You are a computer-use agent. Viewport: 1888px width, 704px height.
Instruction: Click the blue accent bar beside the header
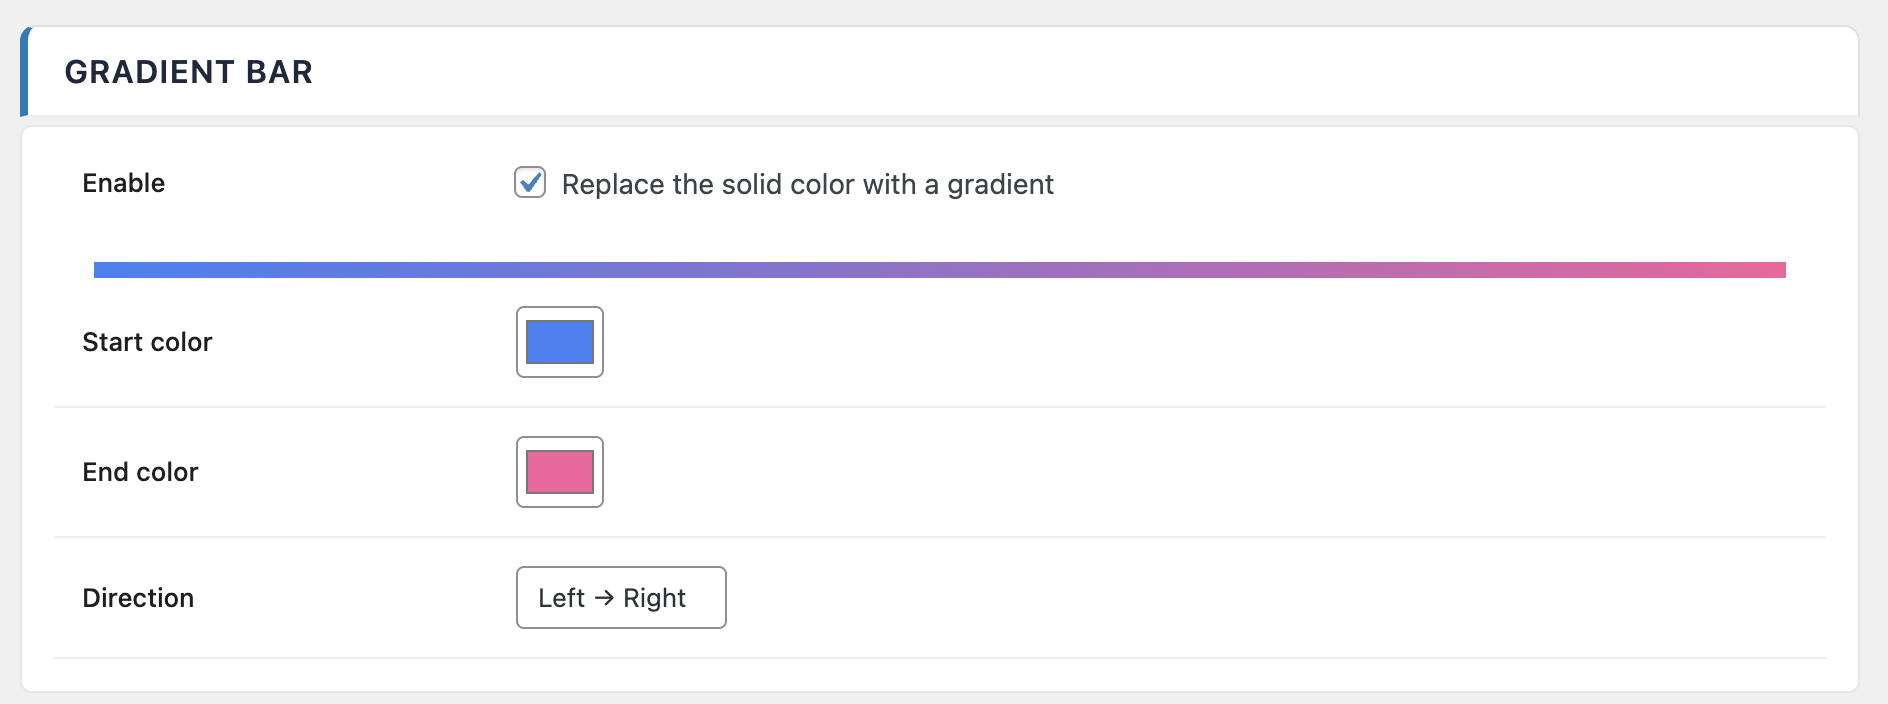(25, 71)
